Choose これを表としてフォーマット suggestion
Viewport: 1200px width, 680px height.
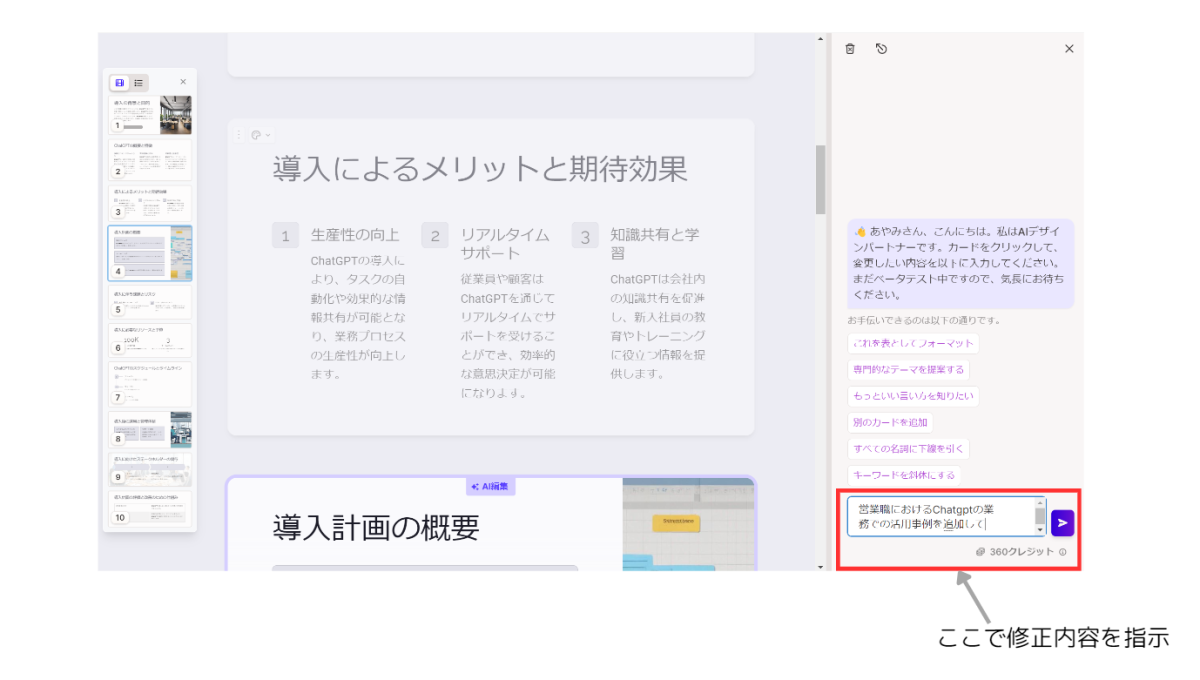pos(912,343)
